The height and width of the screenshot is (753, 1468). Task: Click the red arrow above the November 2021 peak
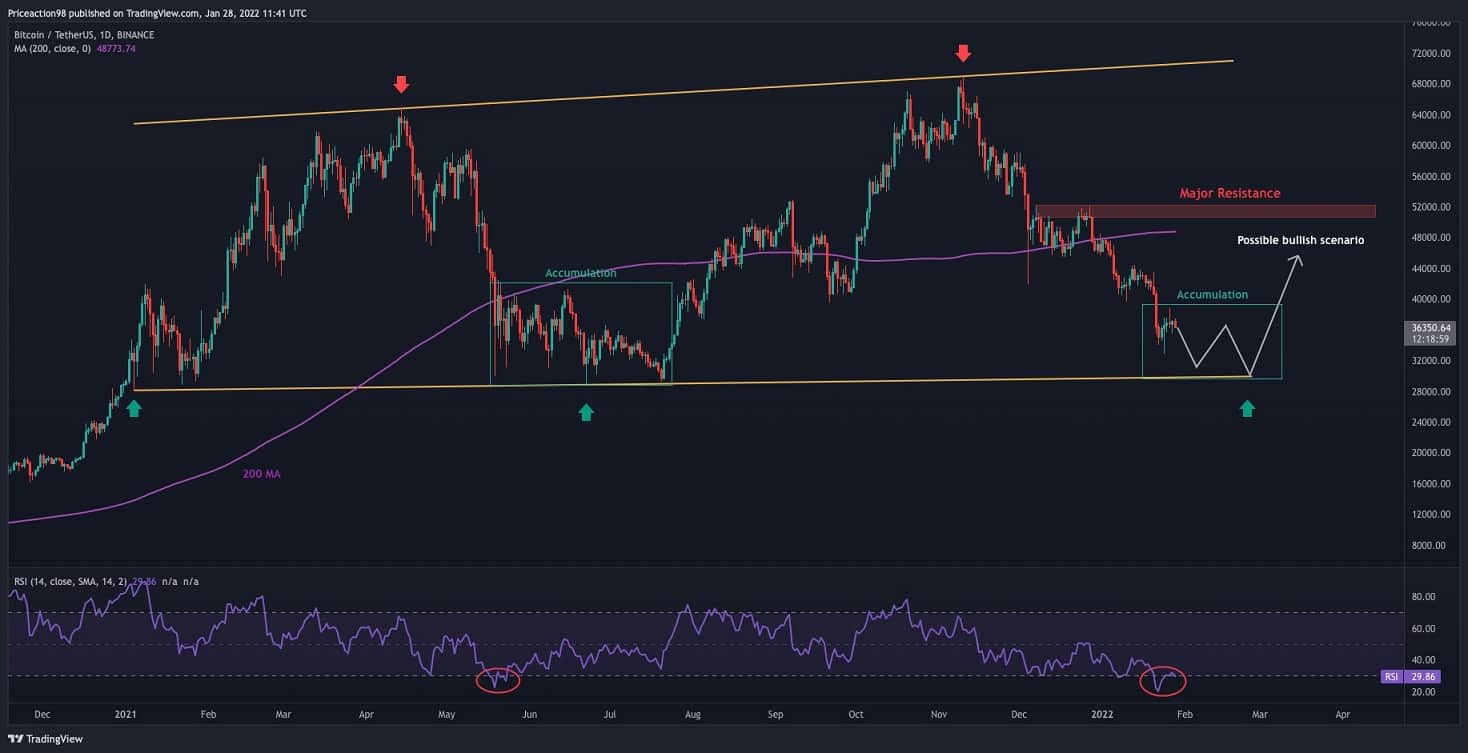pyautogui.click(x=963, y=53)
